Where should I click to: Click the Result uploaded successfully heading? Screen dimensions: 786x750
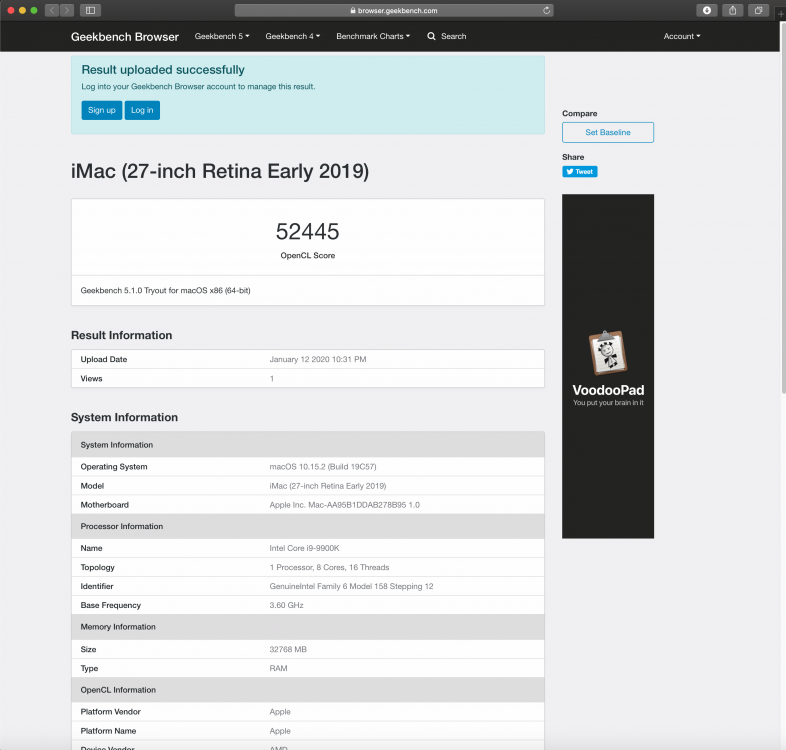163,70
